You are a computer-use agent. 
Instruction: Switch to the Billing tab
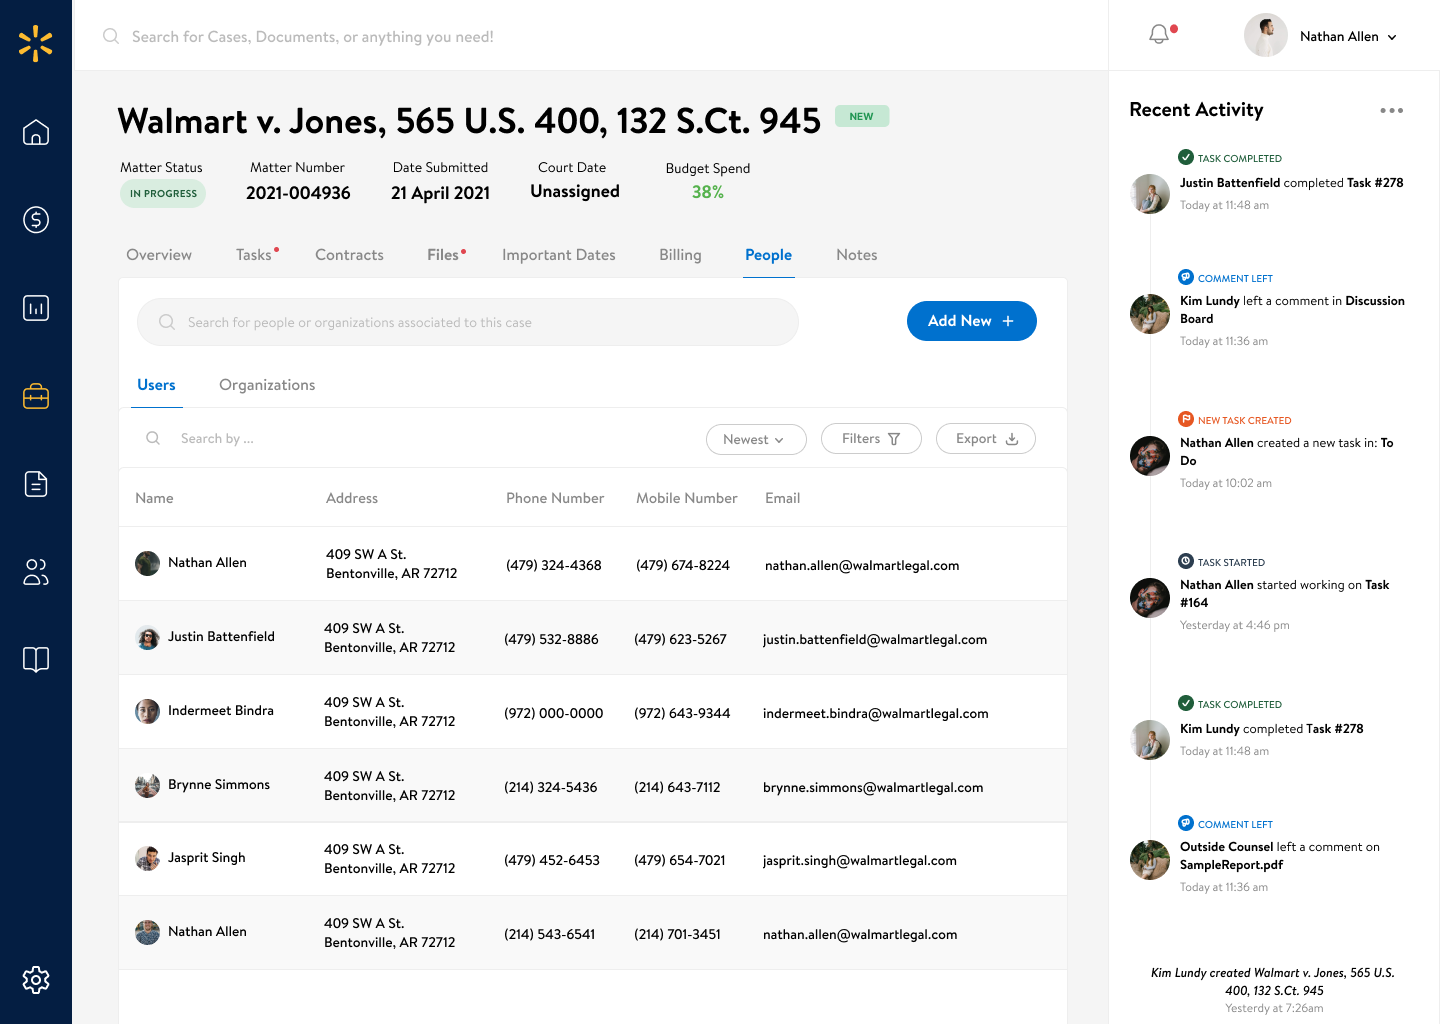coord(680,255)
